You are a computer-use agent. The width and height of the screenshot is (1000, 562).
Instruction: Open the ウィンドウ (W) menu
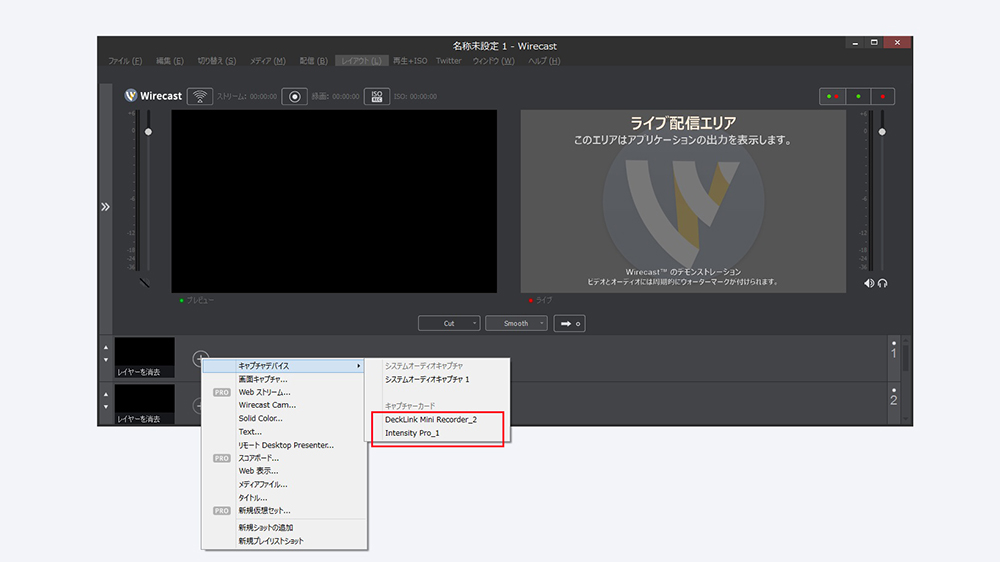[493, 61]
